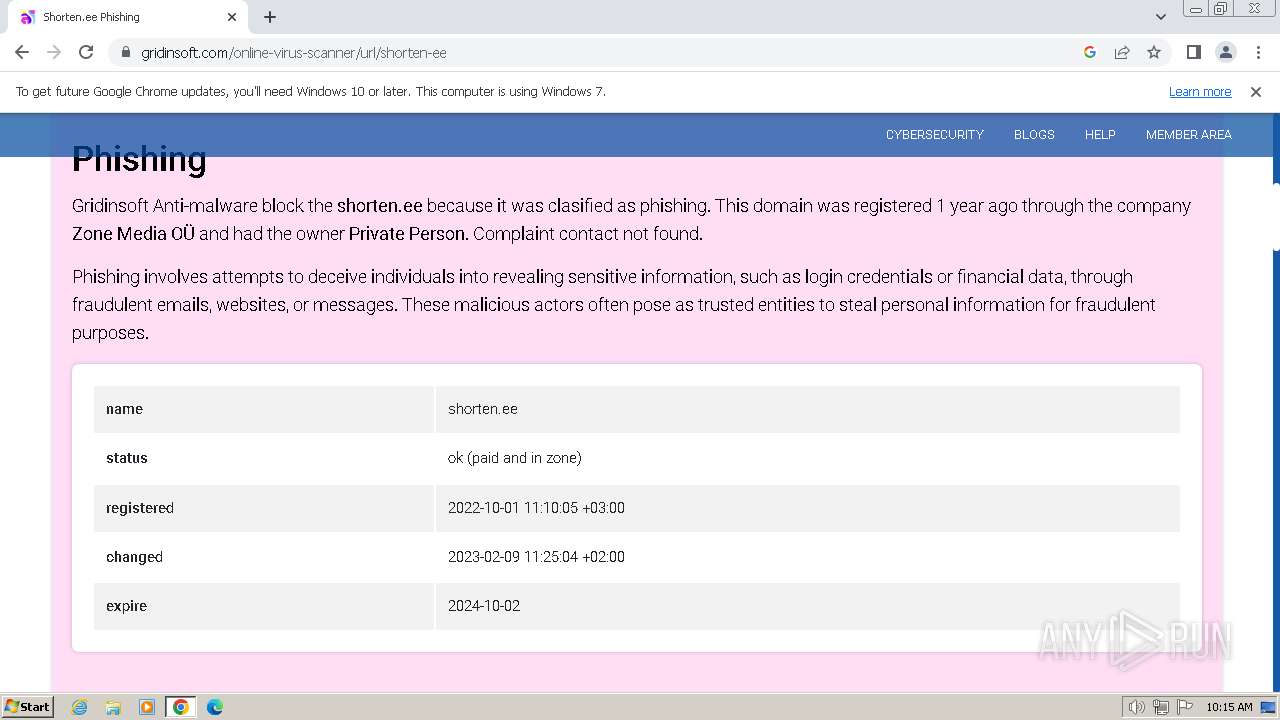This screenshot has width=1280, height=720.
Task: Open the Google search icon in the address bar
Action: [x=1090, y=52]
